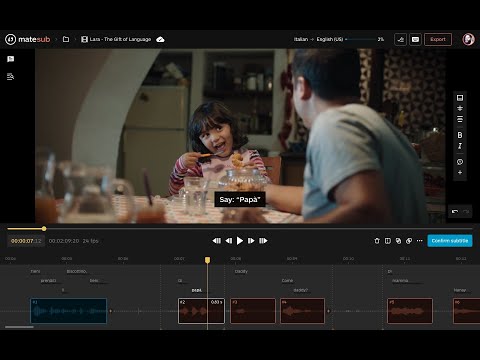Select subtitle segment #3 on the timeline
The height and width of the screenshot is (360, 480).
[x=253, y=311]
